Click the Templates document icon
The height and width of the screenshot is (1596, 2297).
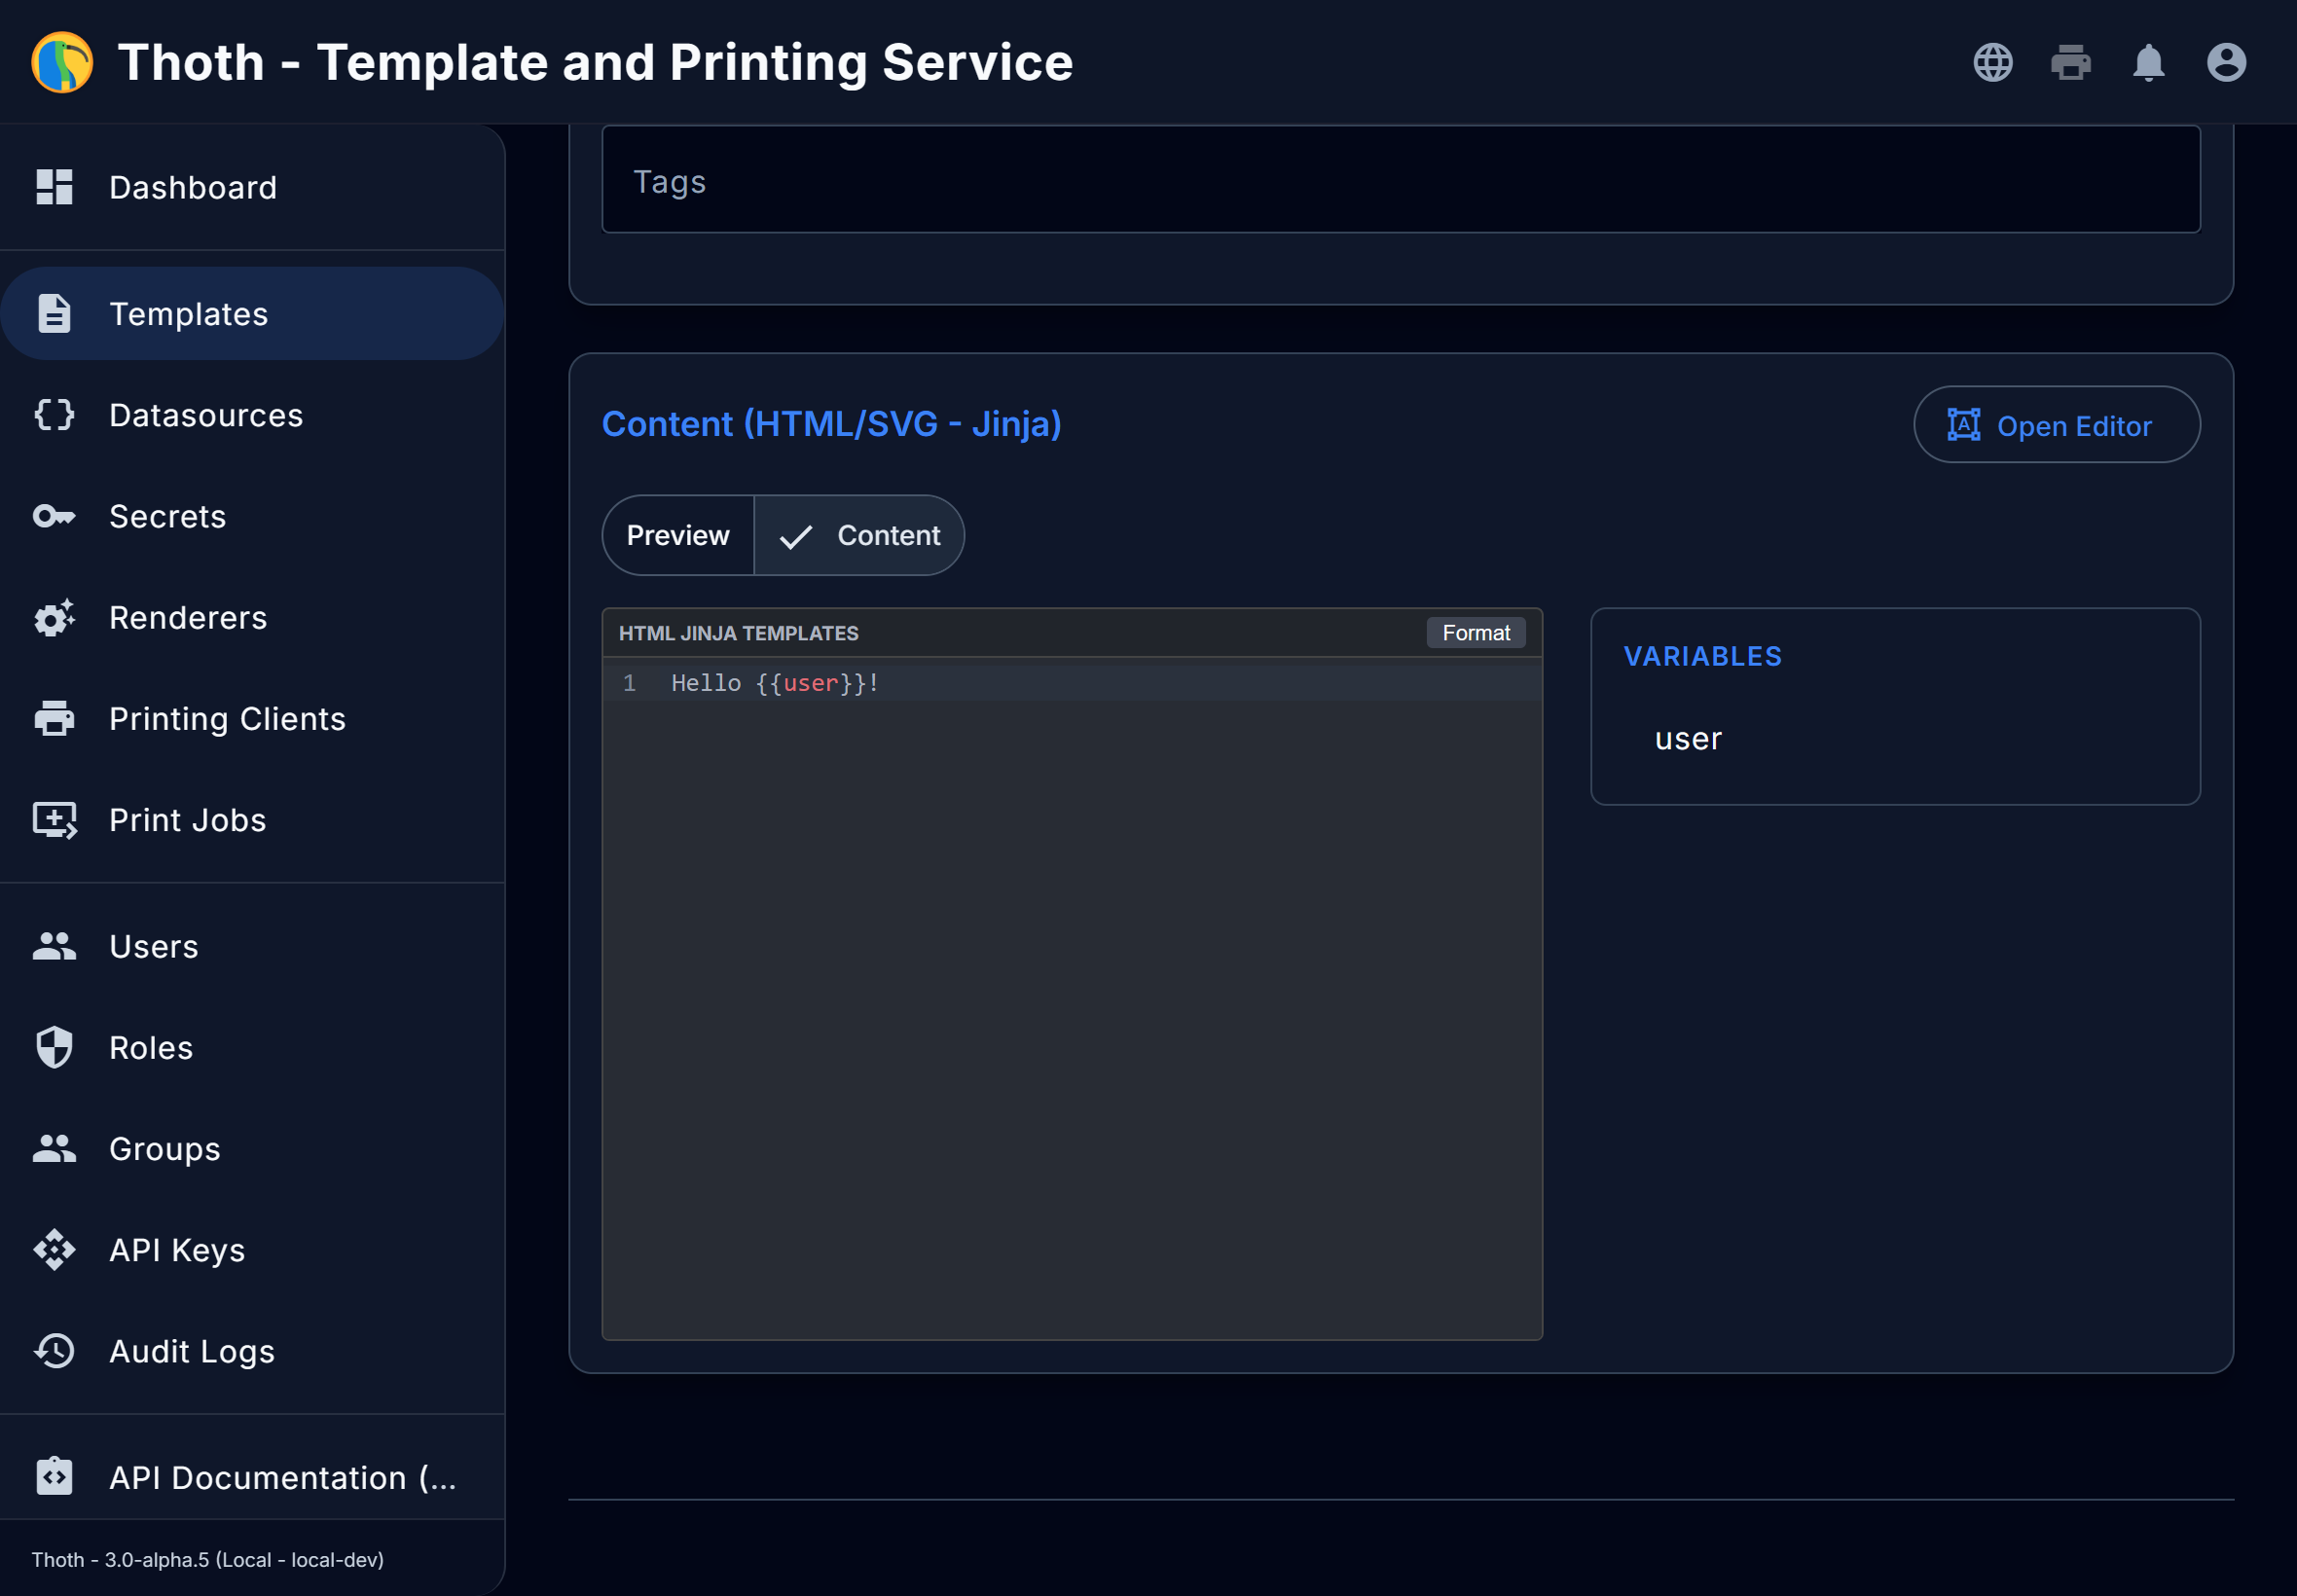(x=54, y=313)
